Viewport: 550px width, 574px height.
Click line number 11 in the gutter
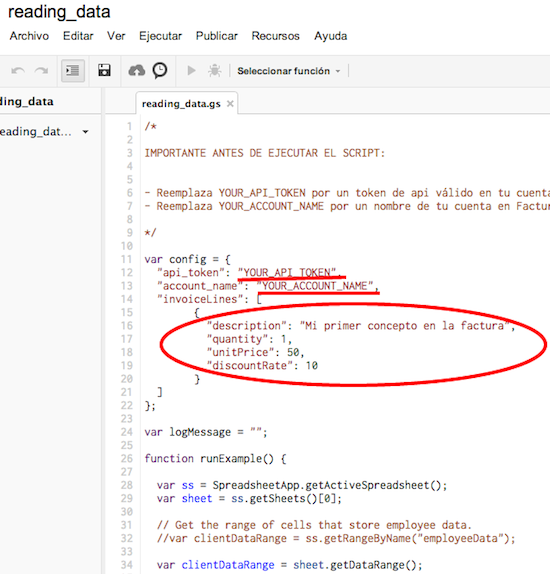click(127, 260)
